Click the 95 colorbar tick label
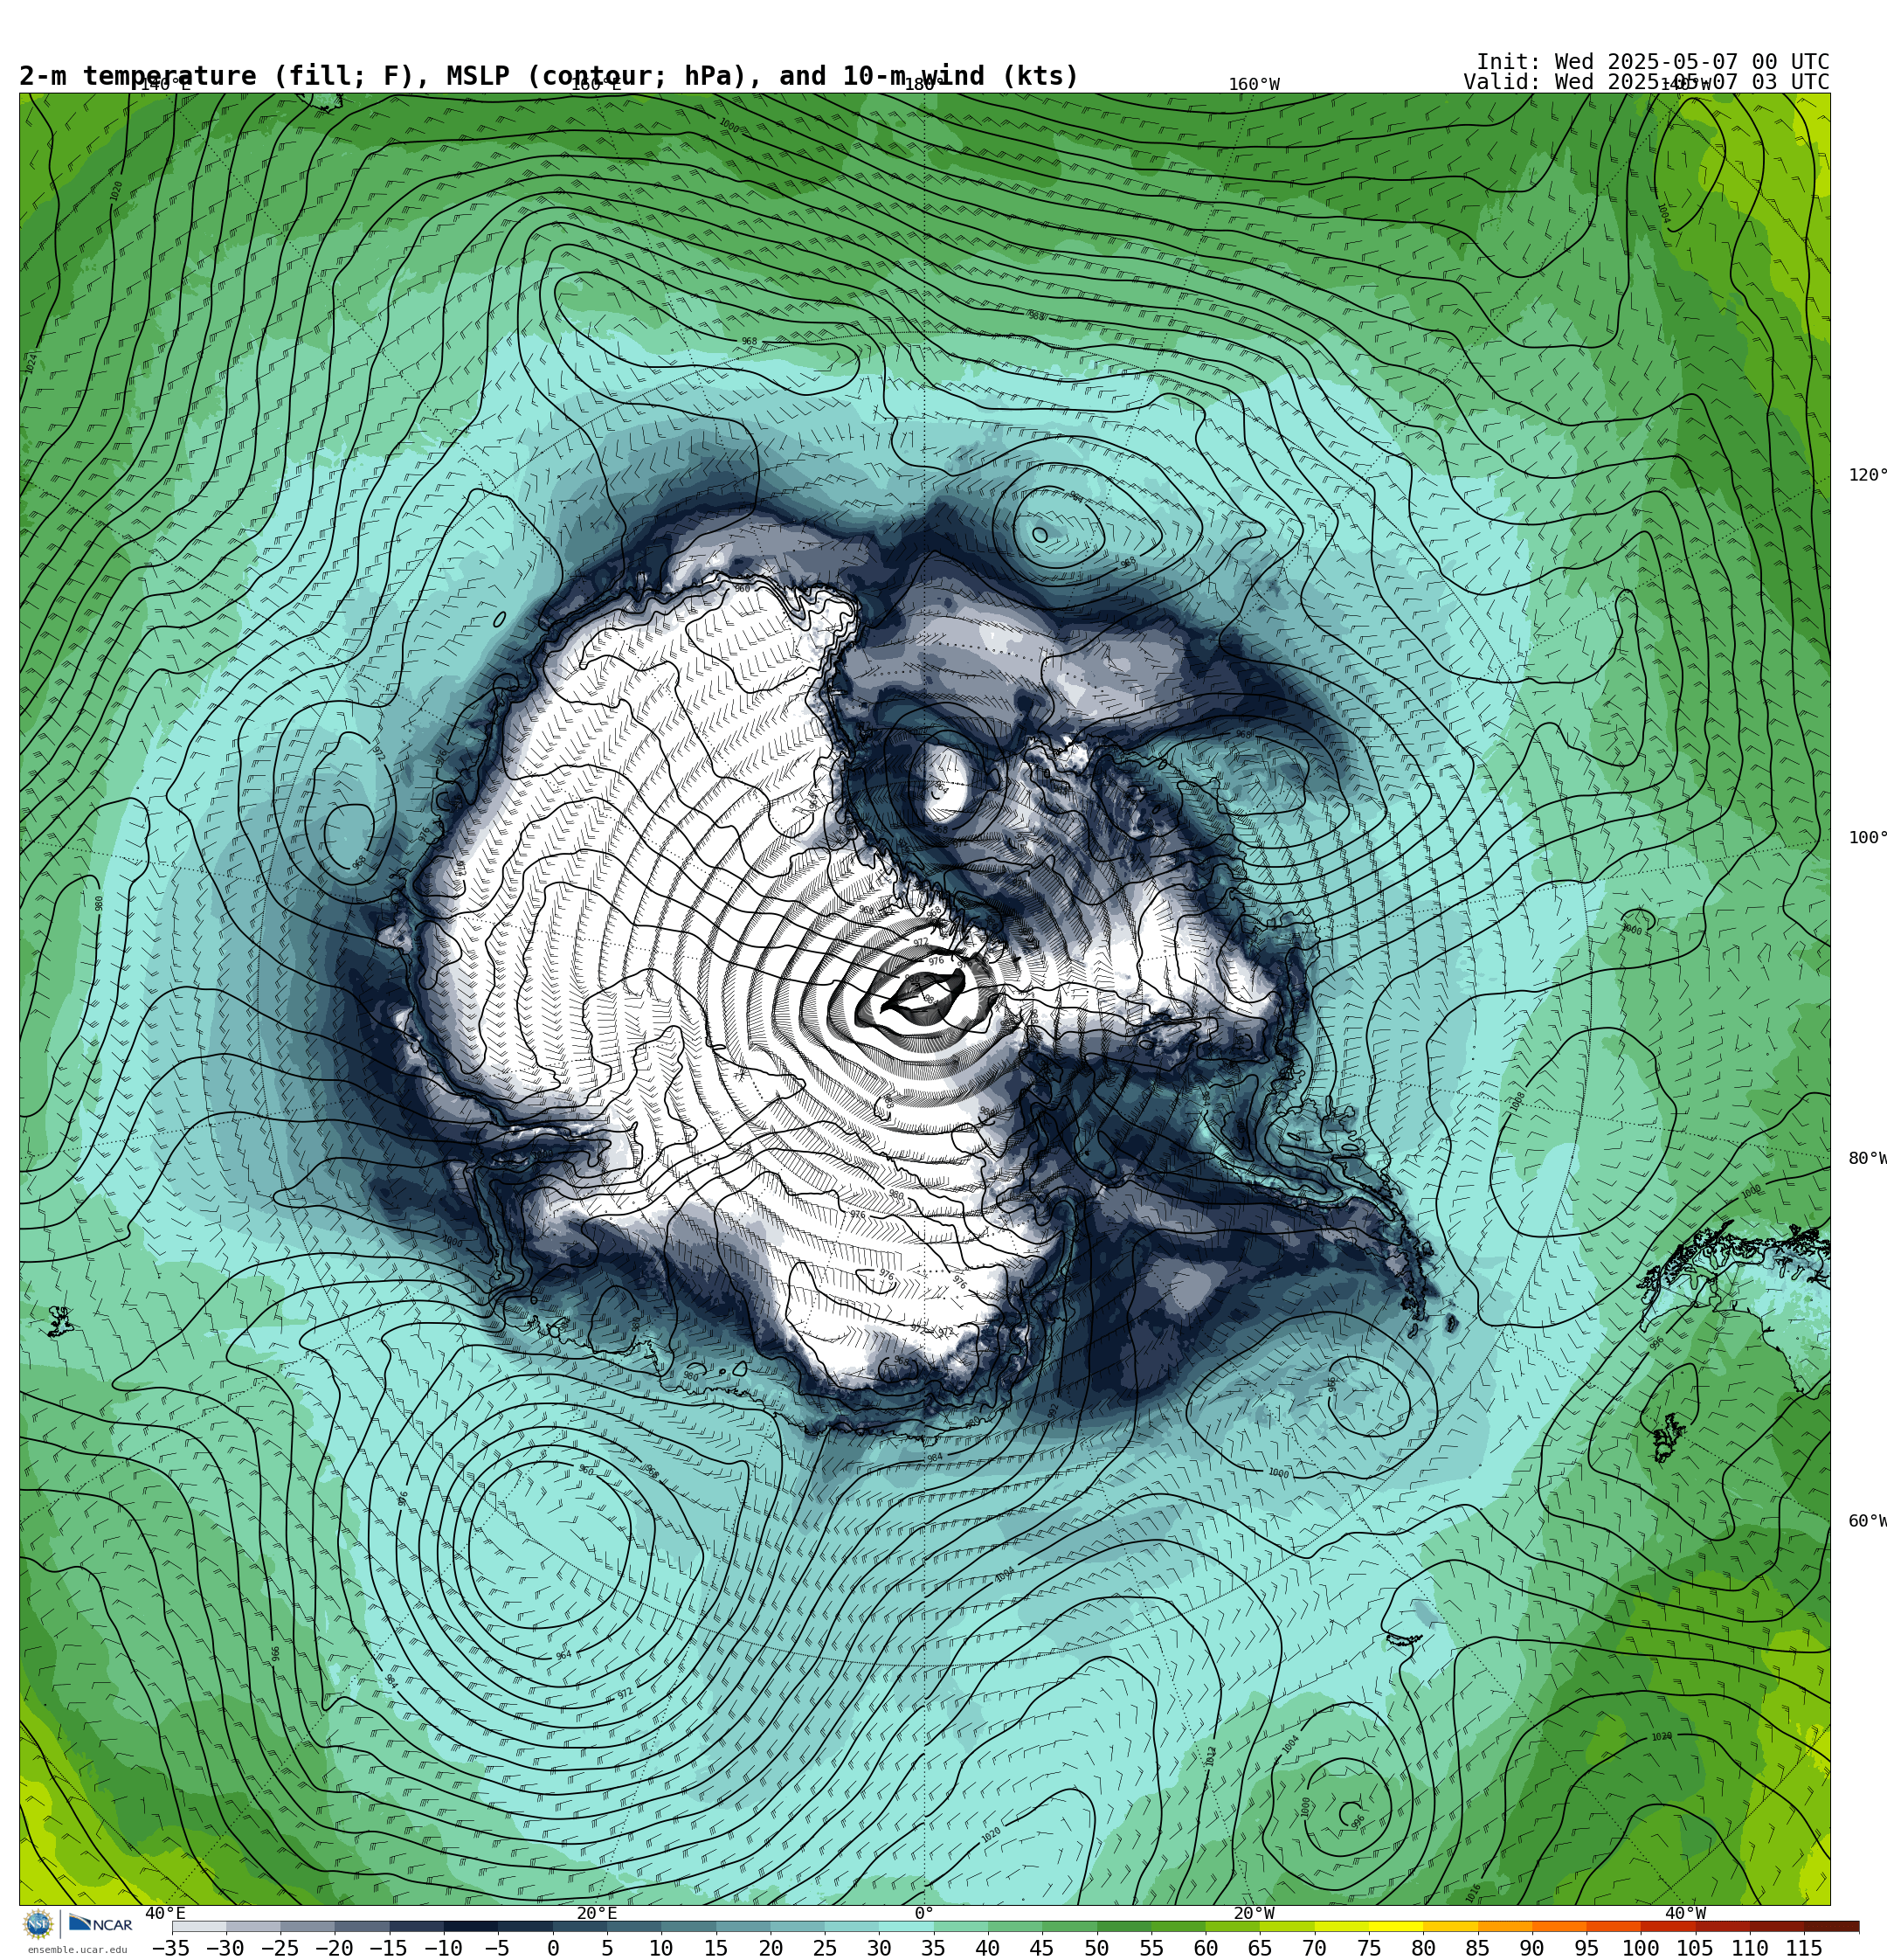1887x1960 pixels. pos(1586,1948)
